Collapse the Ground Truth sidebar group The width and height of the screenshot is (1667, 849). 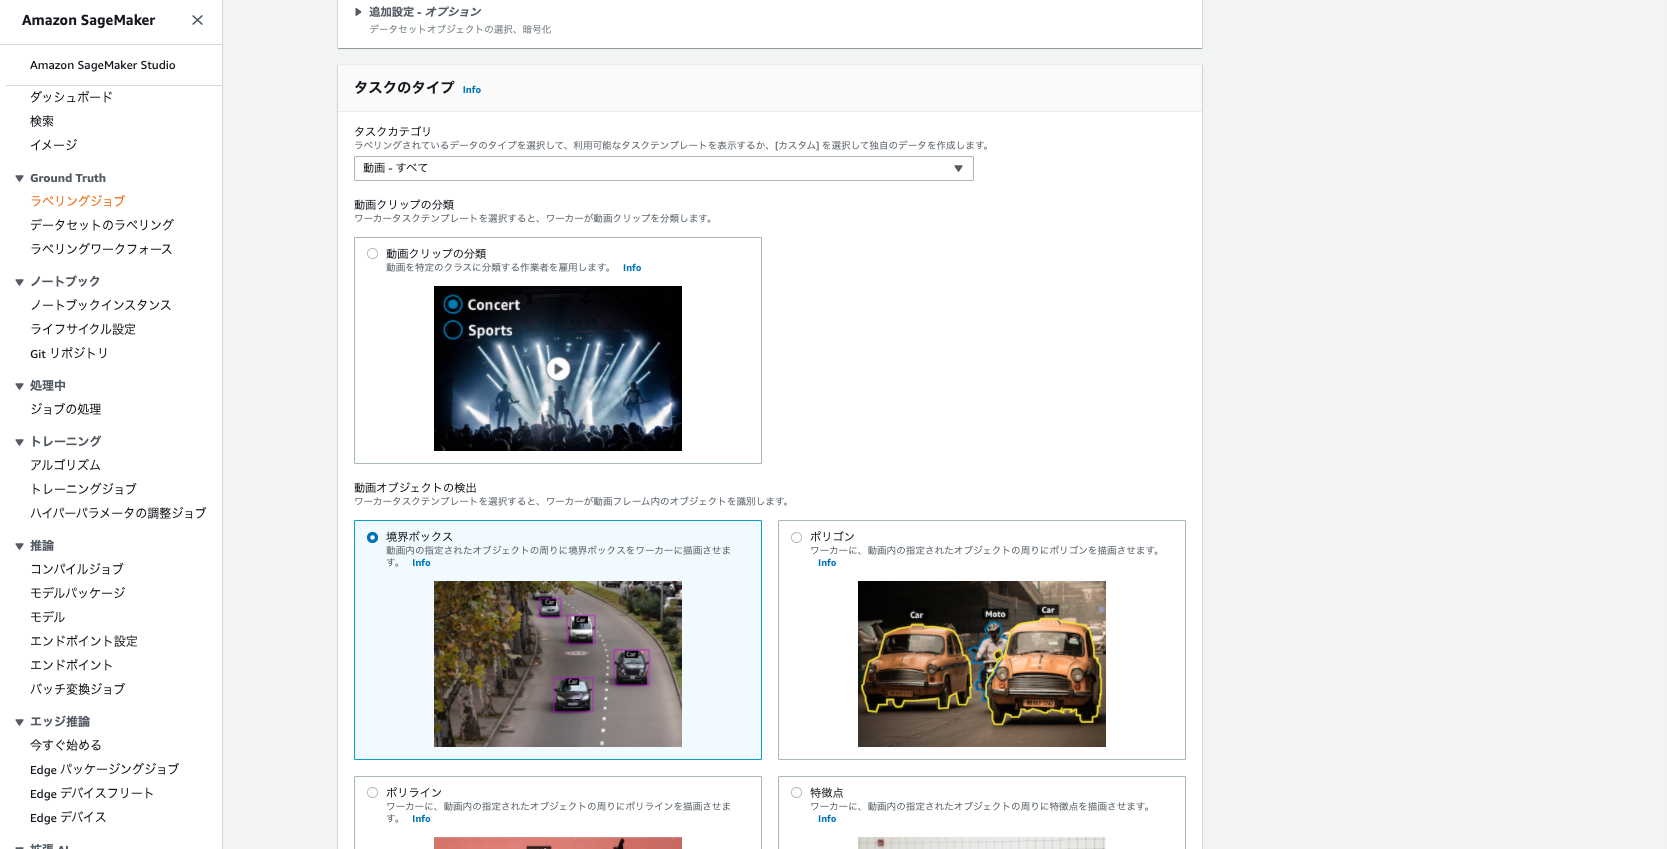point(19,178)
